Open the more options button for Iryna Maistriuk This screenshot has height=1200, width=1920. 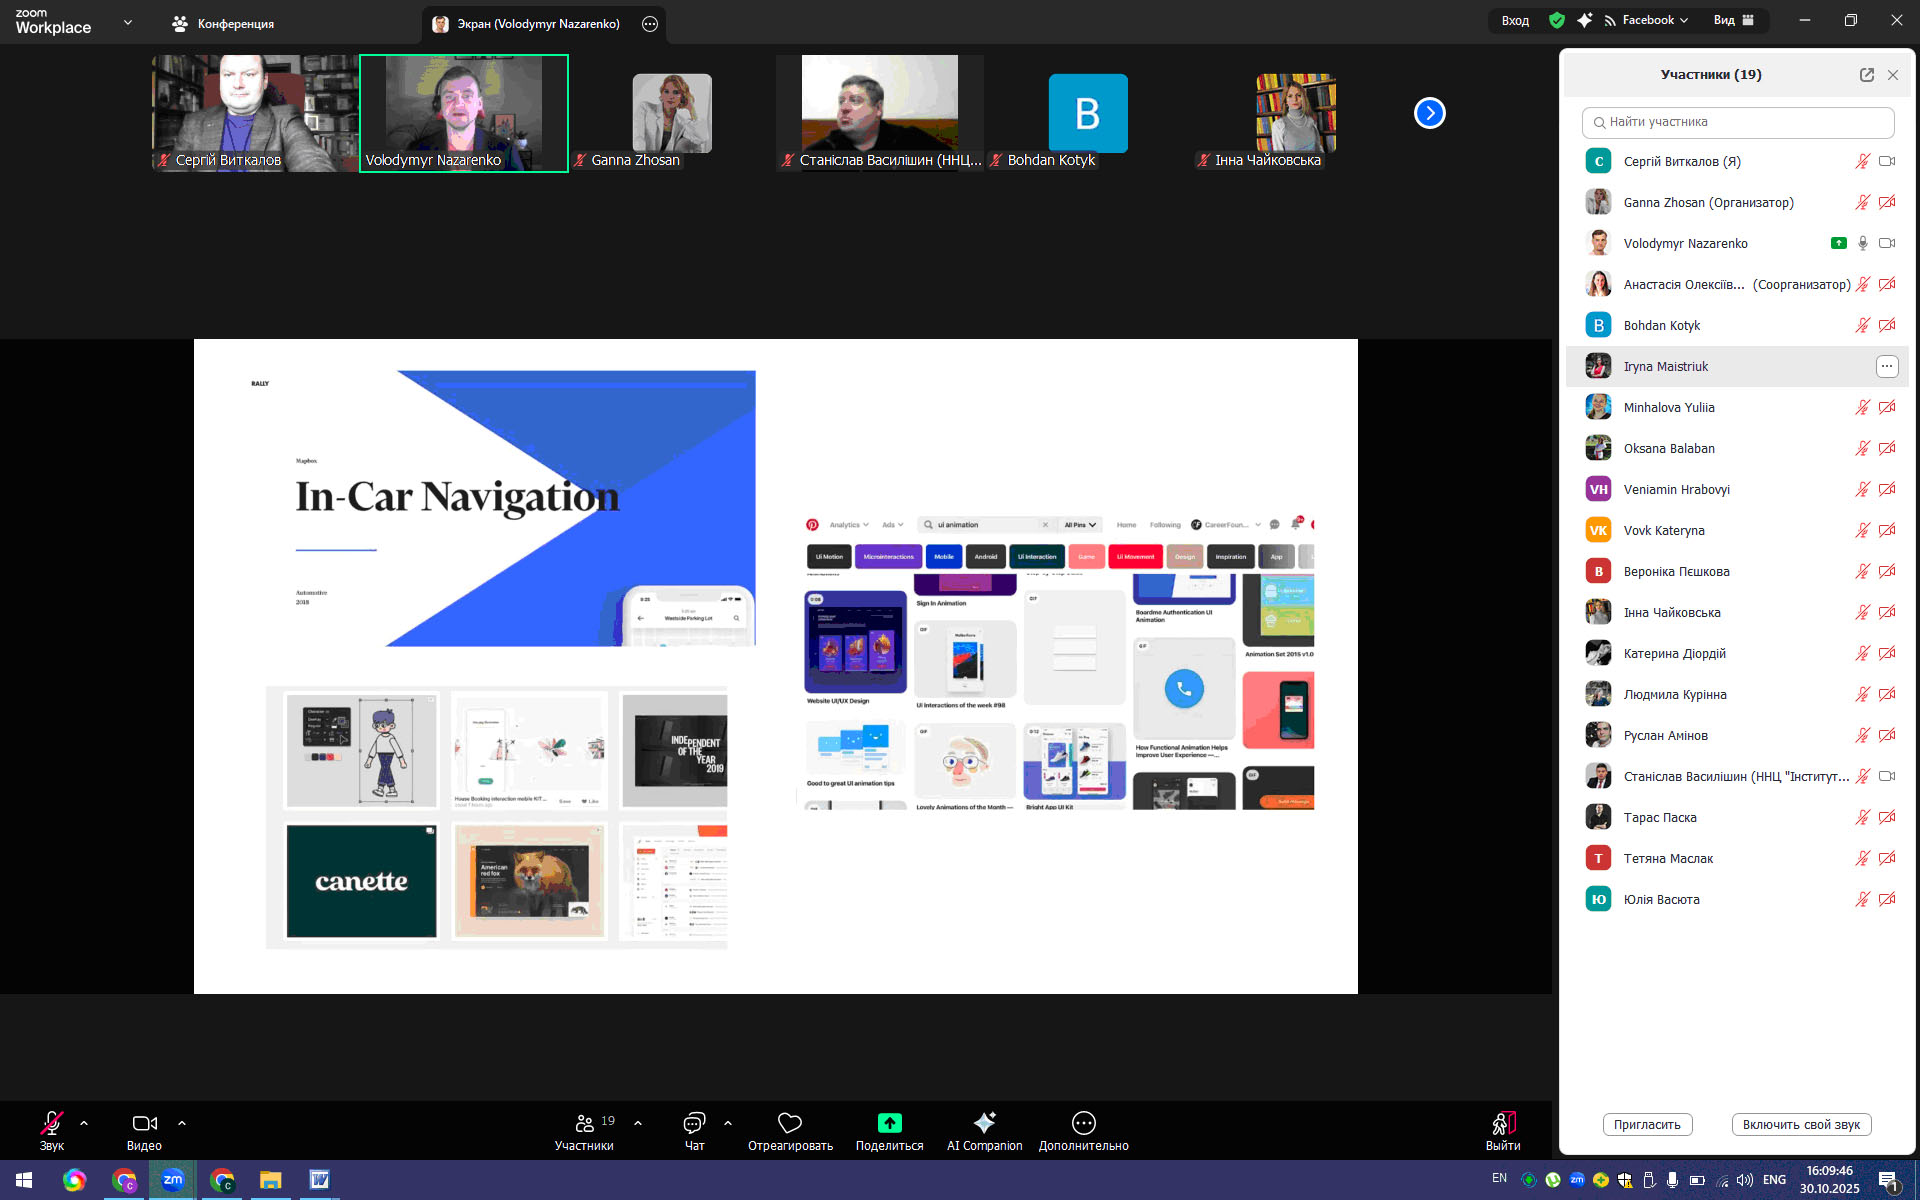1886,366
